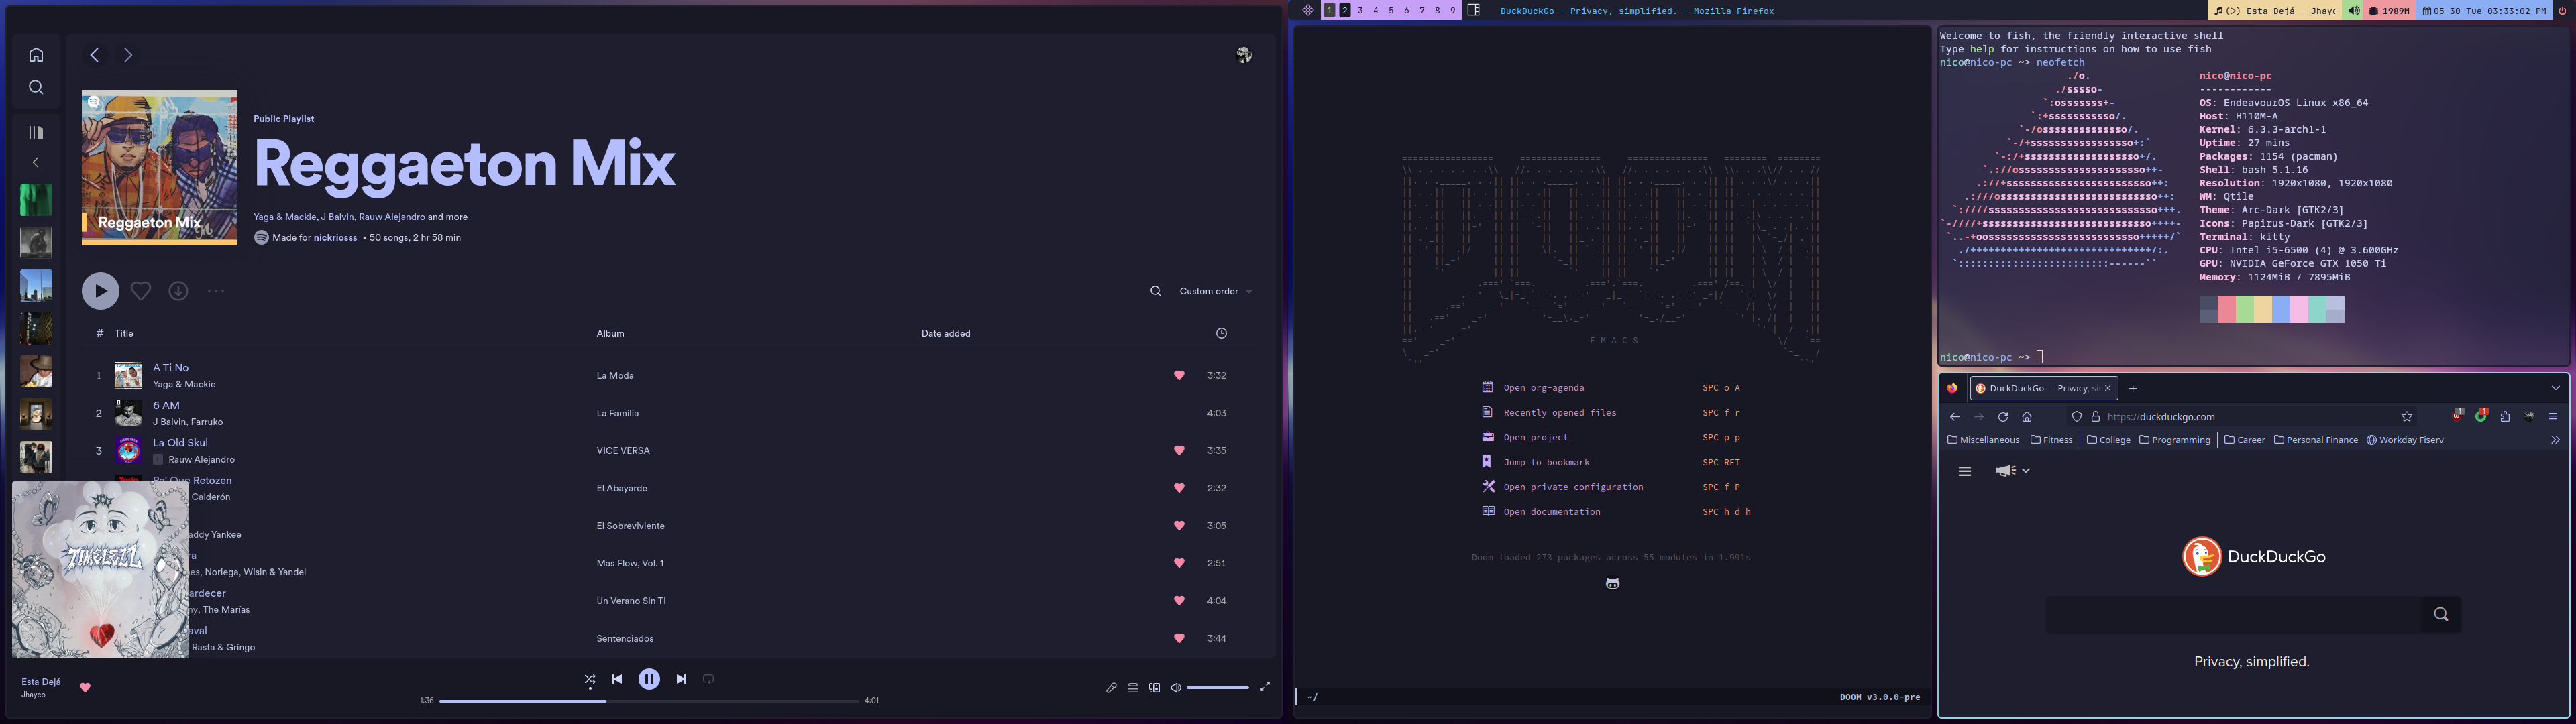Screen dimensions: 2576x724
Task: Adjust the Spotify volume slider
Action: (1218, 688)
